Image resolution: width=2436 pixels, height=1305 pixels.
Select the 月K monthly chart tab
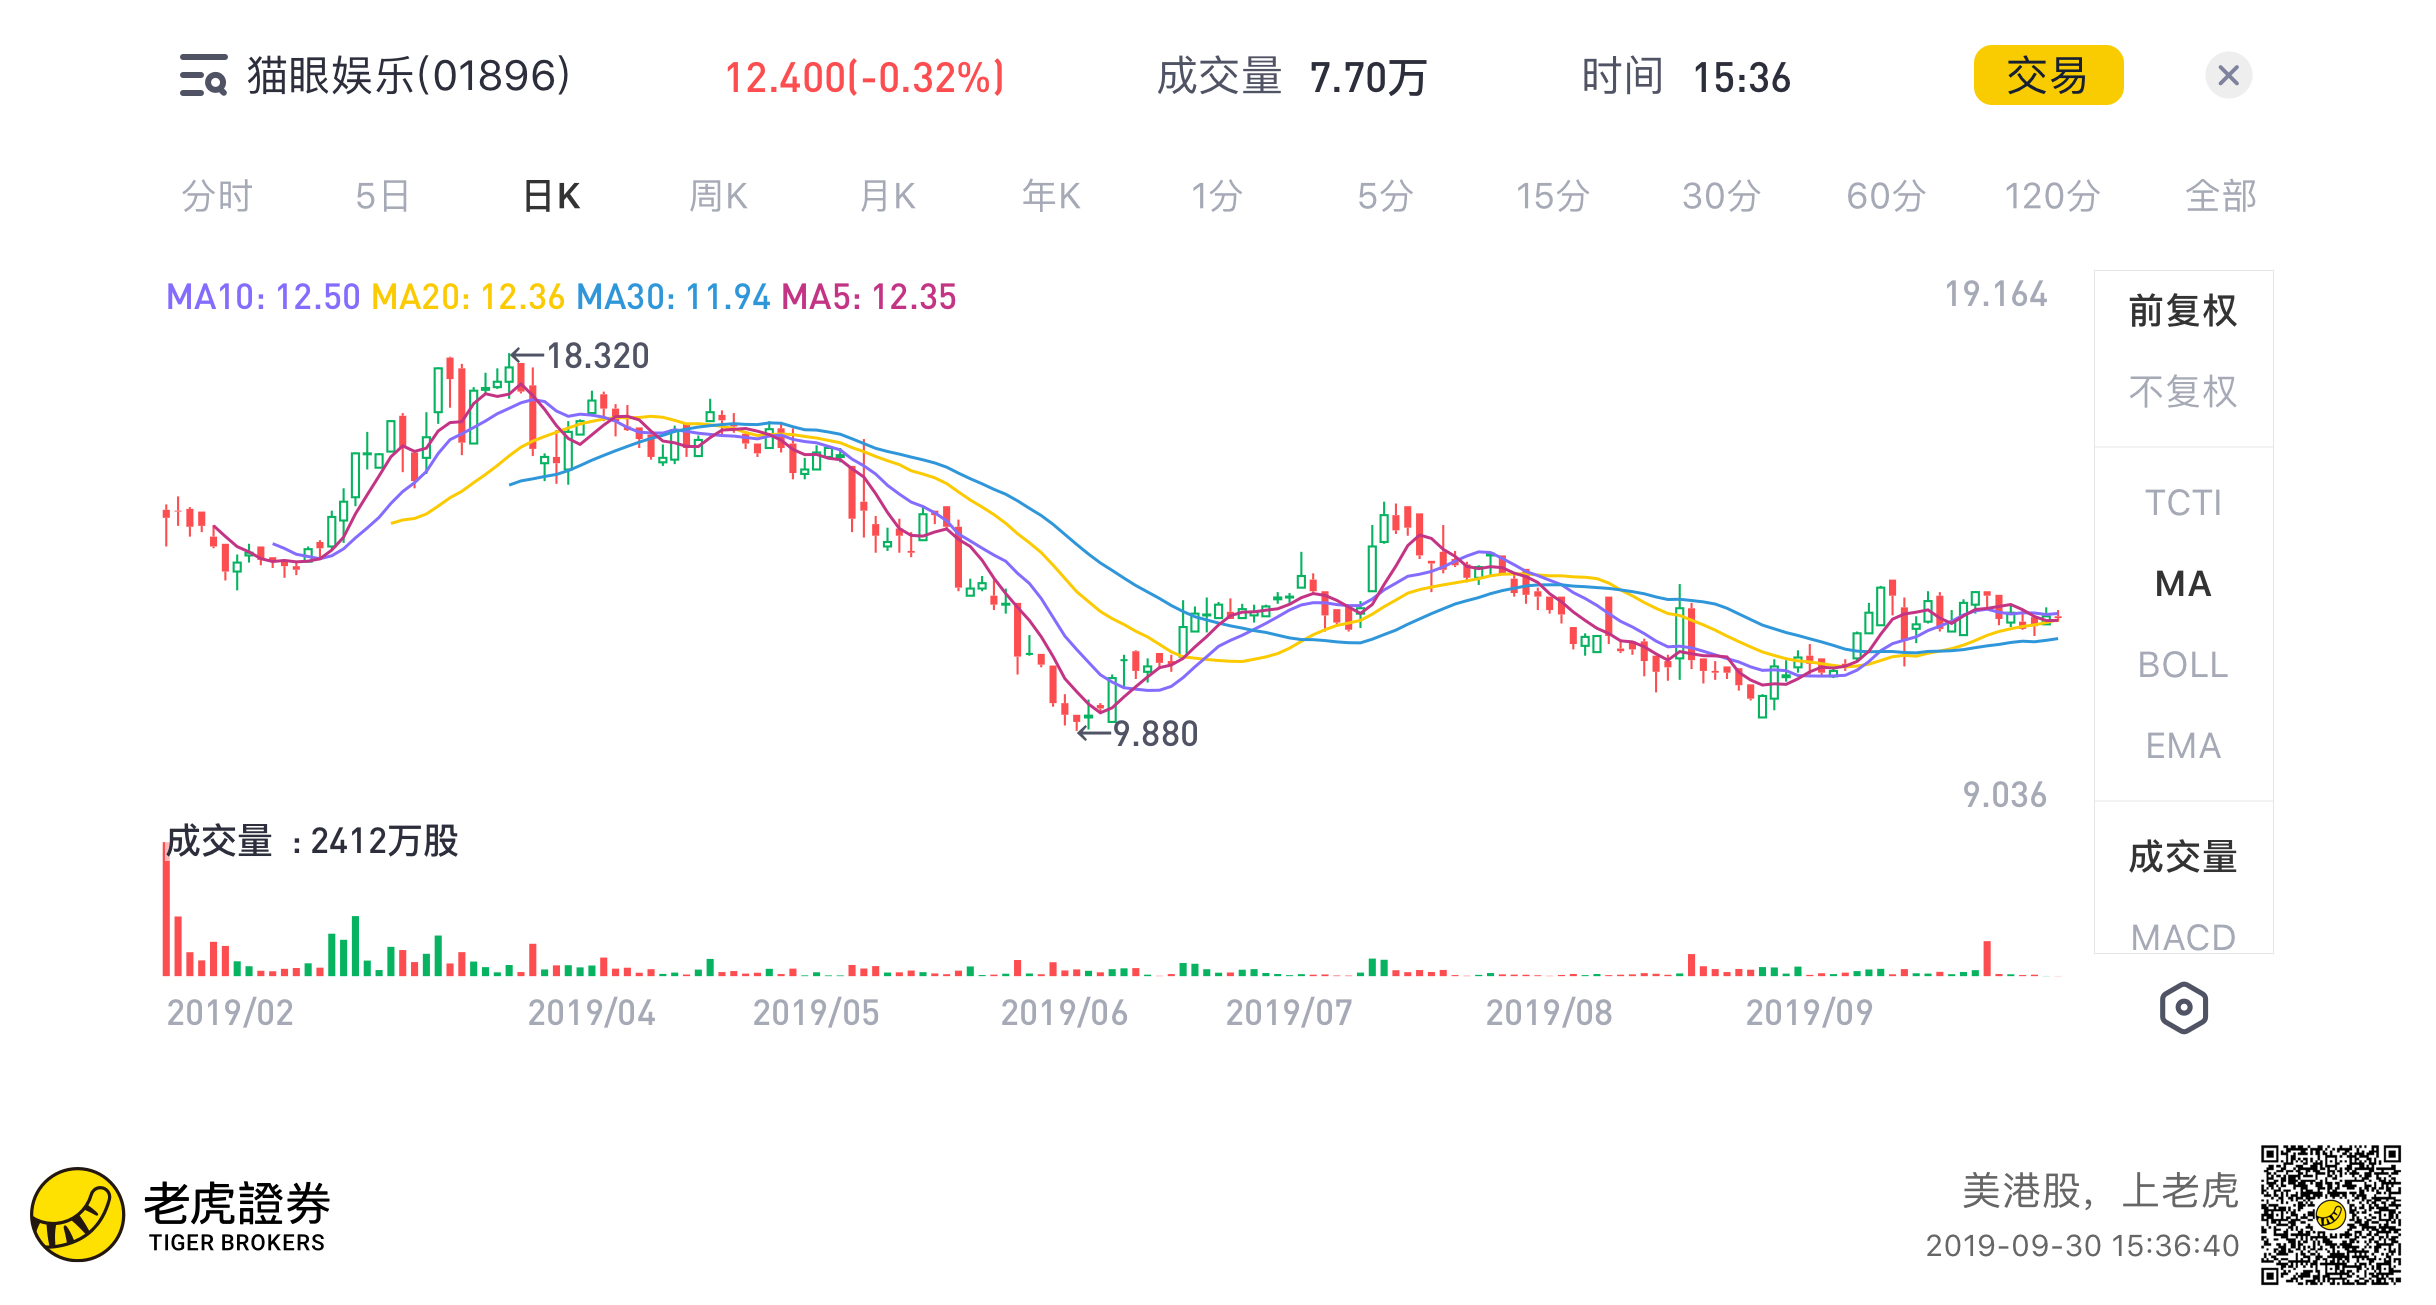pyautogui.click(x=887, y=196)
